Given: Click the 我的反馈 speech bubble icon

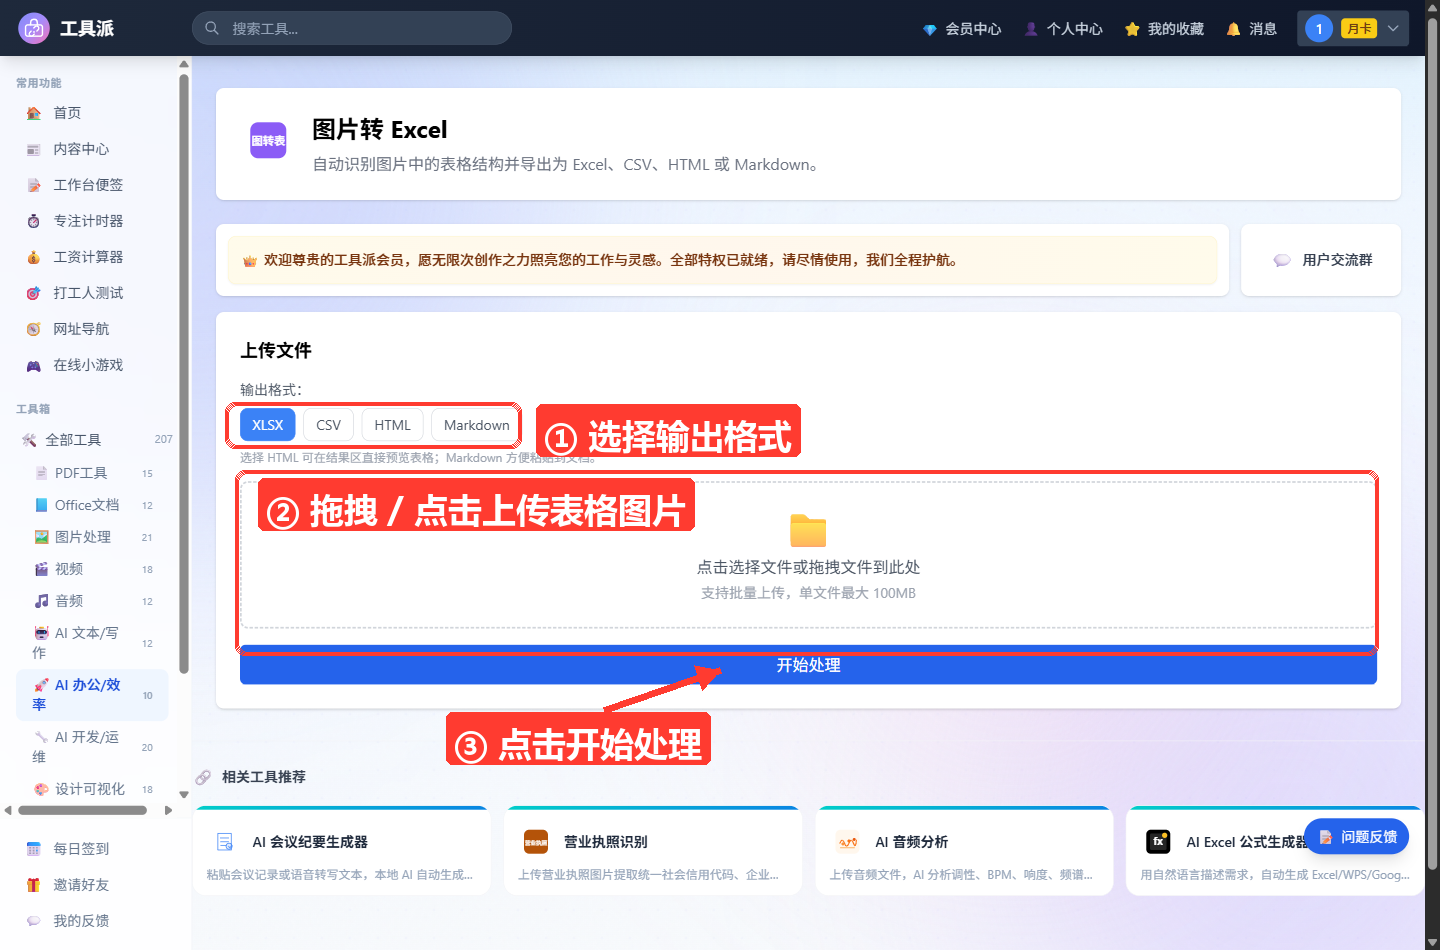Looking at the screenshot, I should pyautogui.click(x=34, y=921).
